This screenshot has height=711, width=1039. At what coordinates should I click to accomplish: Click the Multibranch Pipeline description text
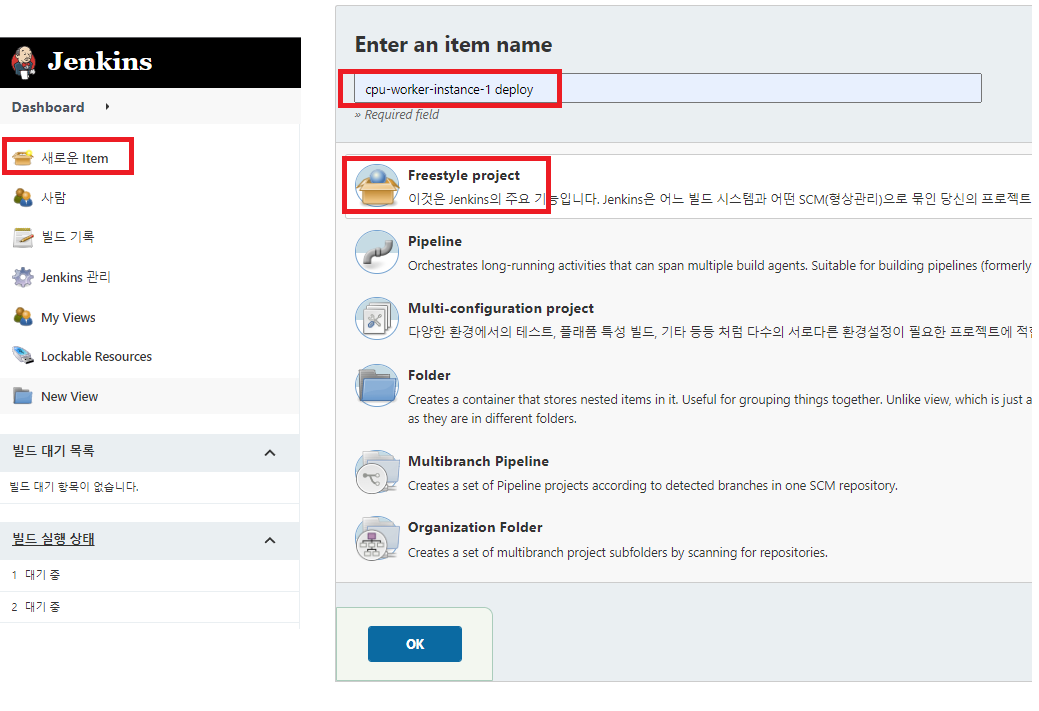[653, 486]
